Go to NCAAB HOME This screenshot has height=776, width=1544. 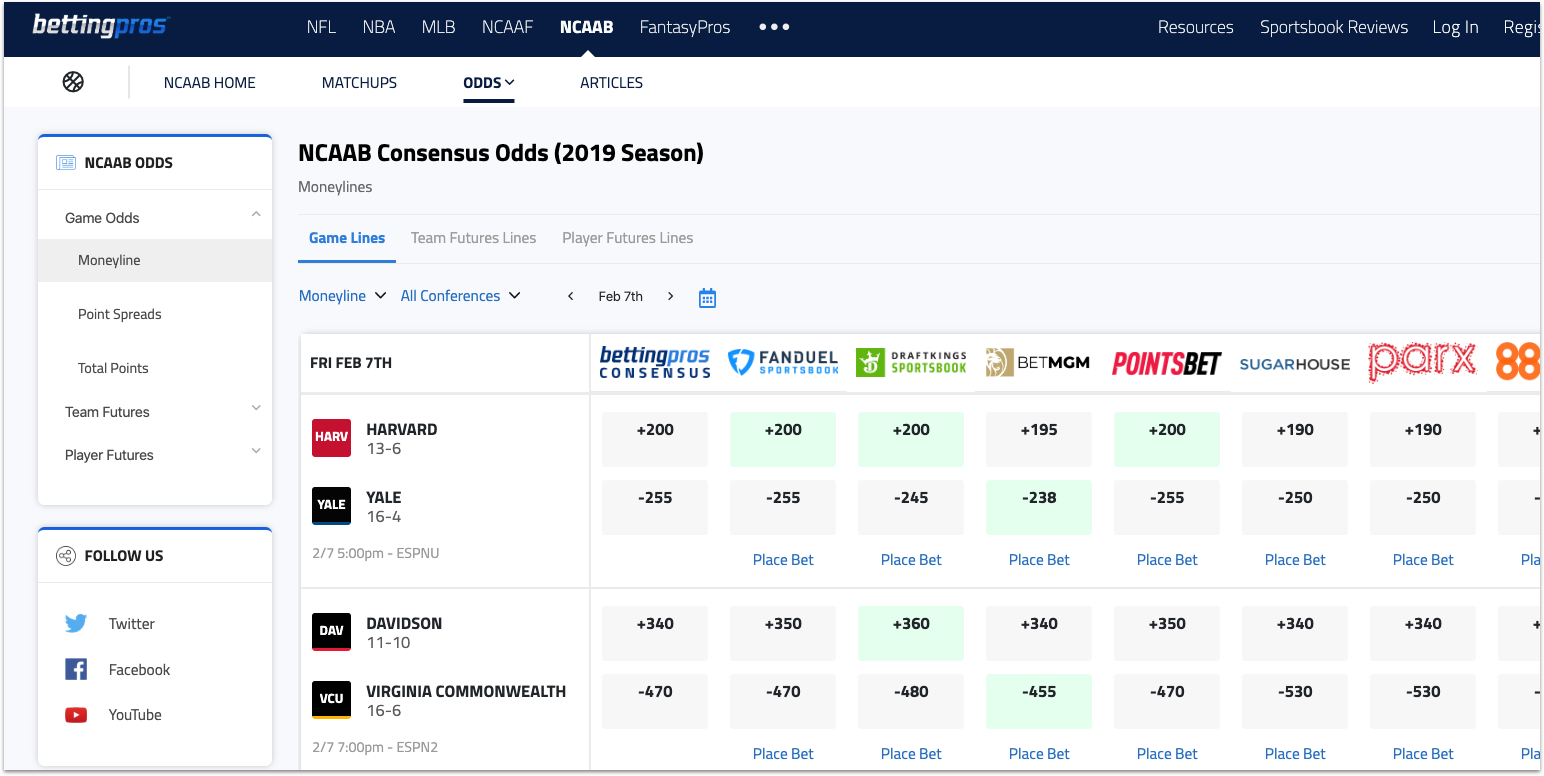click(210, 83)
